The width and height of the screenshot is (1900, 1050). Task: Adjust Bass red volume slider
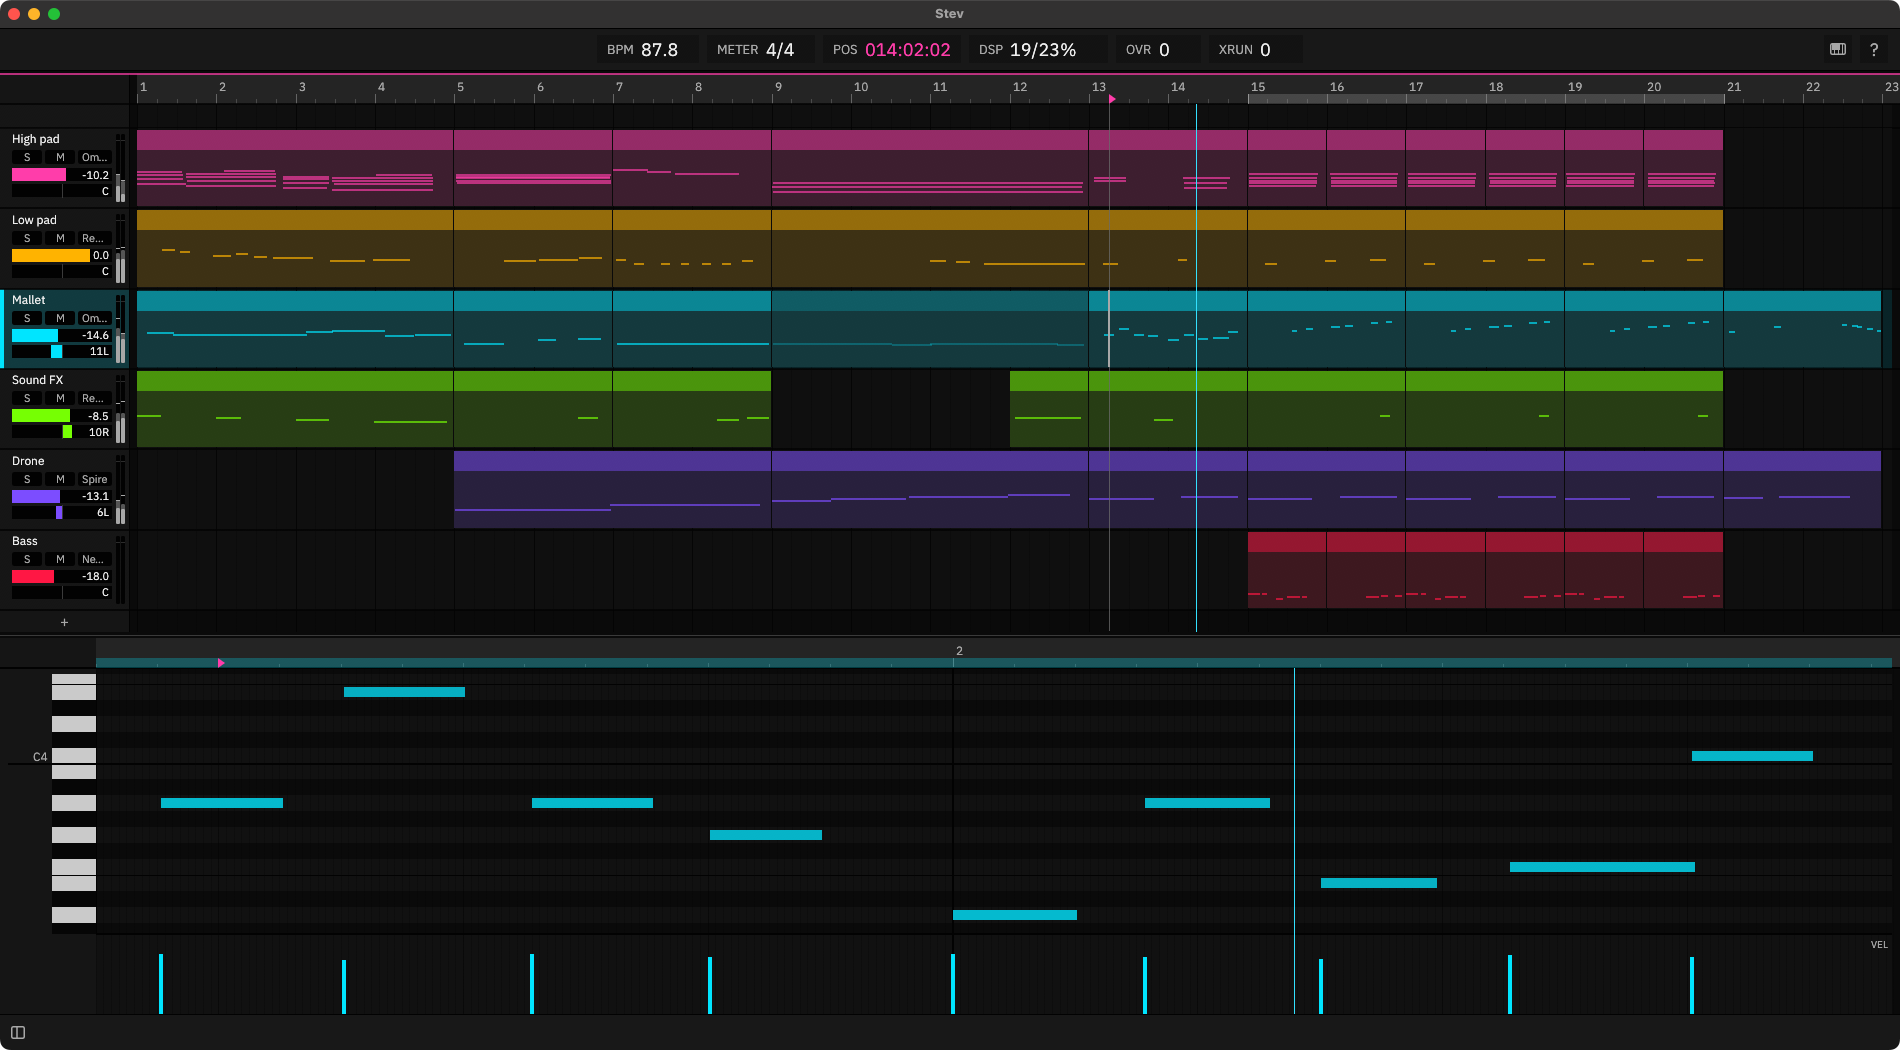[x=61, y=576]
